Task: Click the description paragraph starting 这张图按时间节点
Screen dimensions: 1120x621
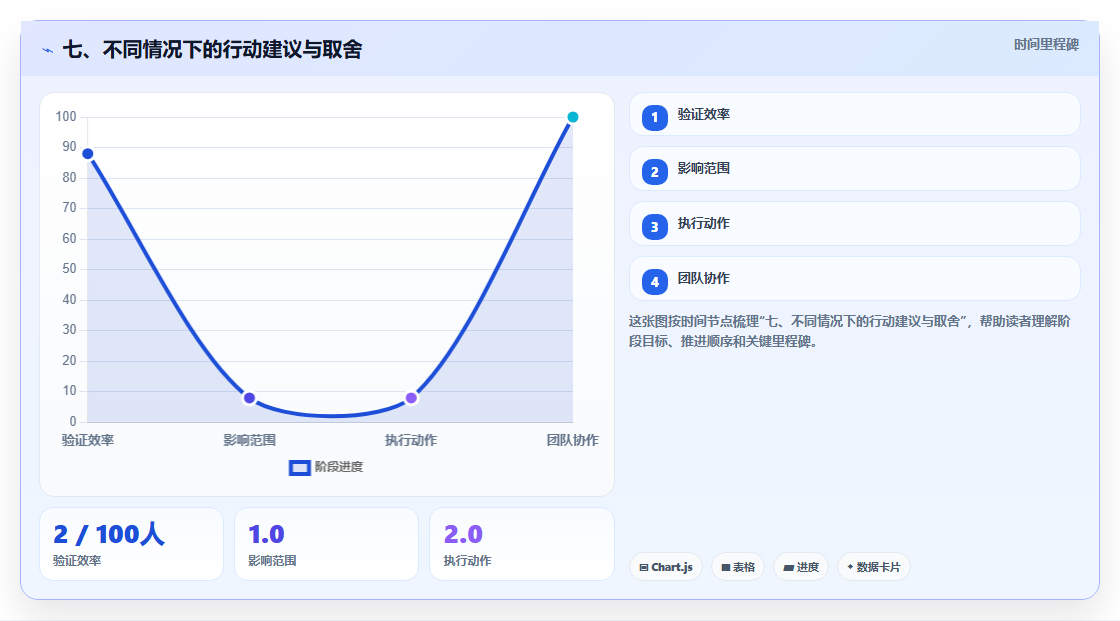Action: coord(849,331)
